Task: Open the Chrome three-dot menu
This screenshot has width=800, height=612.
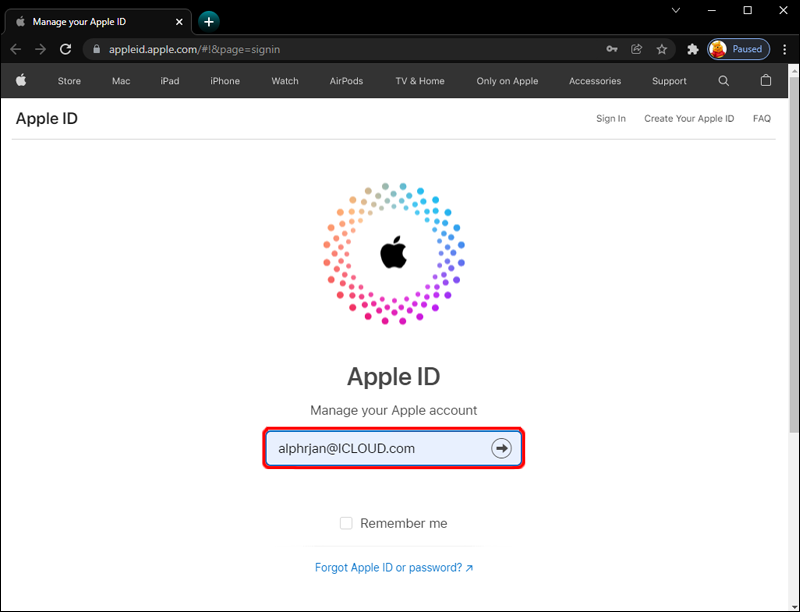Action: coord(785,49)
